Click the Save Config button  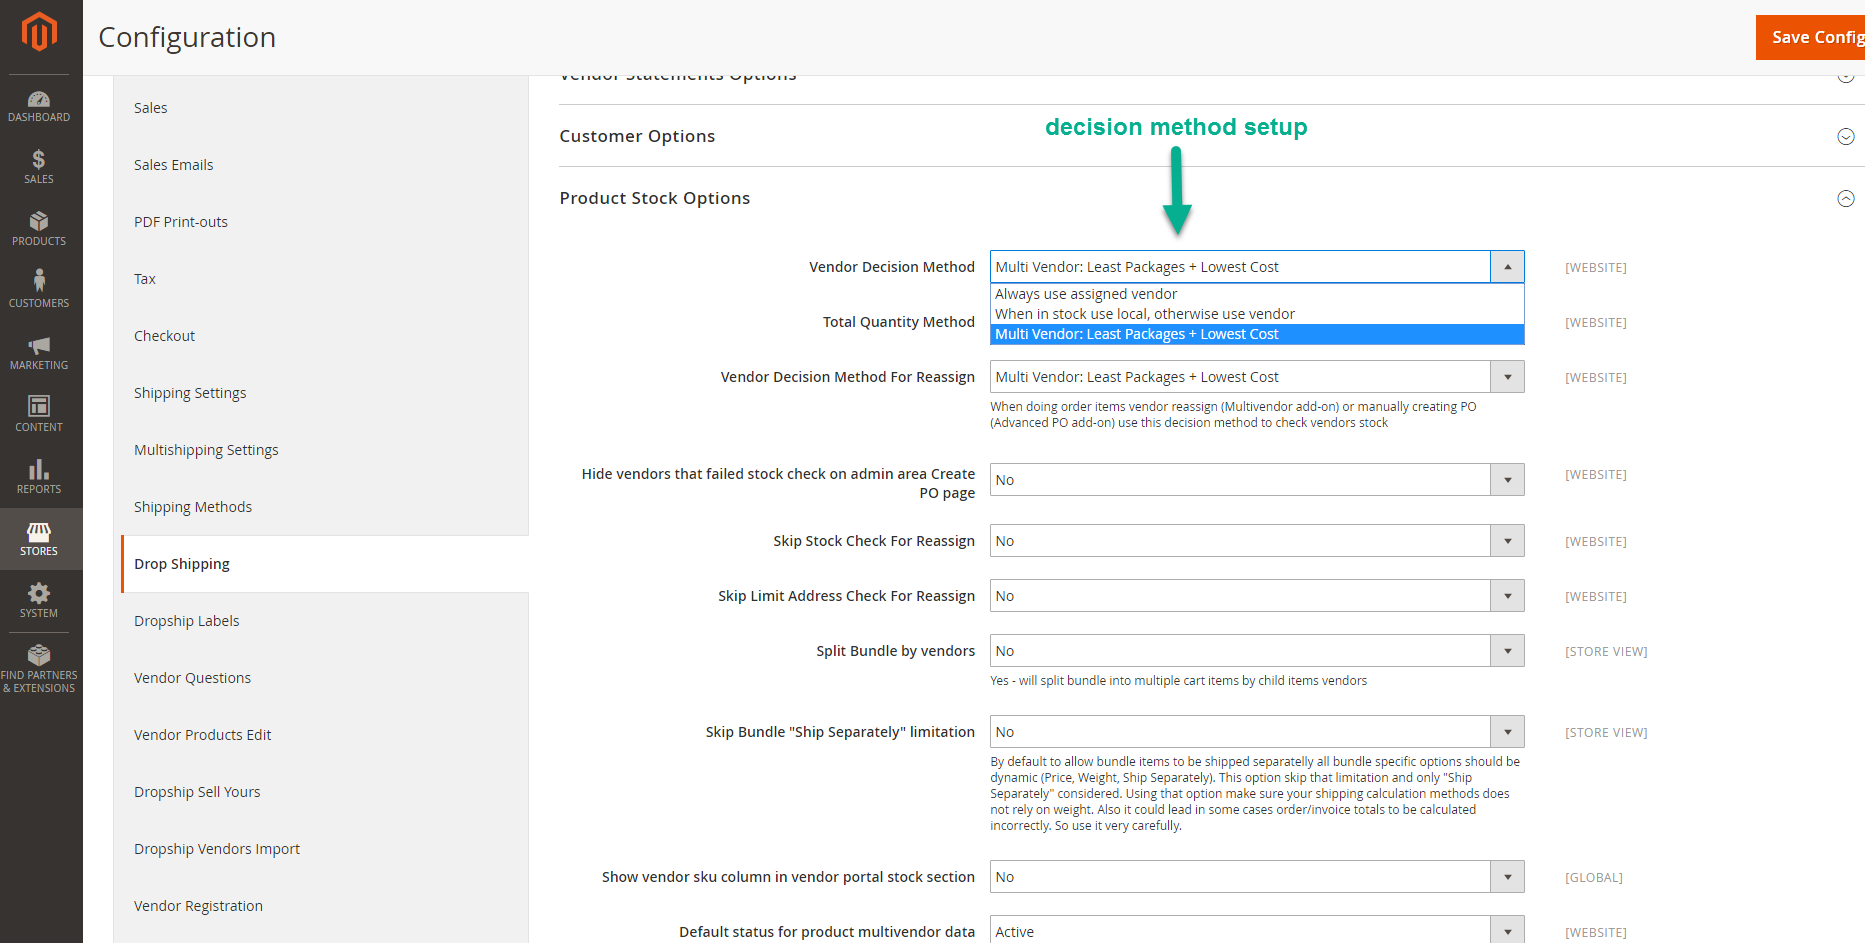[x=1810, y=37]
